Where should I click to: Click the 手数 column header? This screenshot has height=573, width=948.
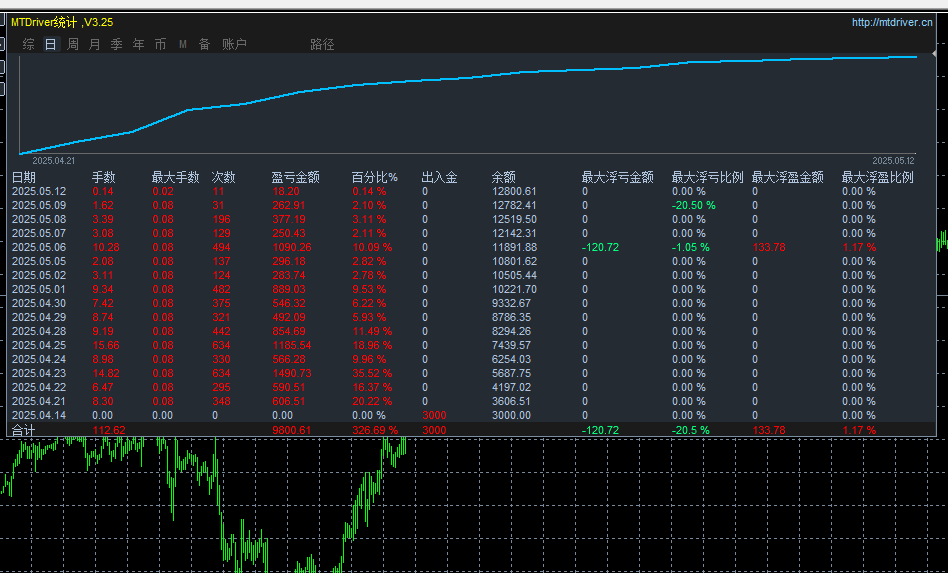tap(103, 177)
